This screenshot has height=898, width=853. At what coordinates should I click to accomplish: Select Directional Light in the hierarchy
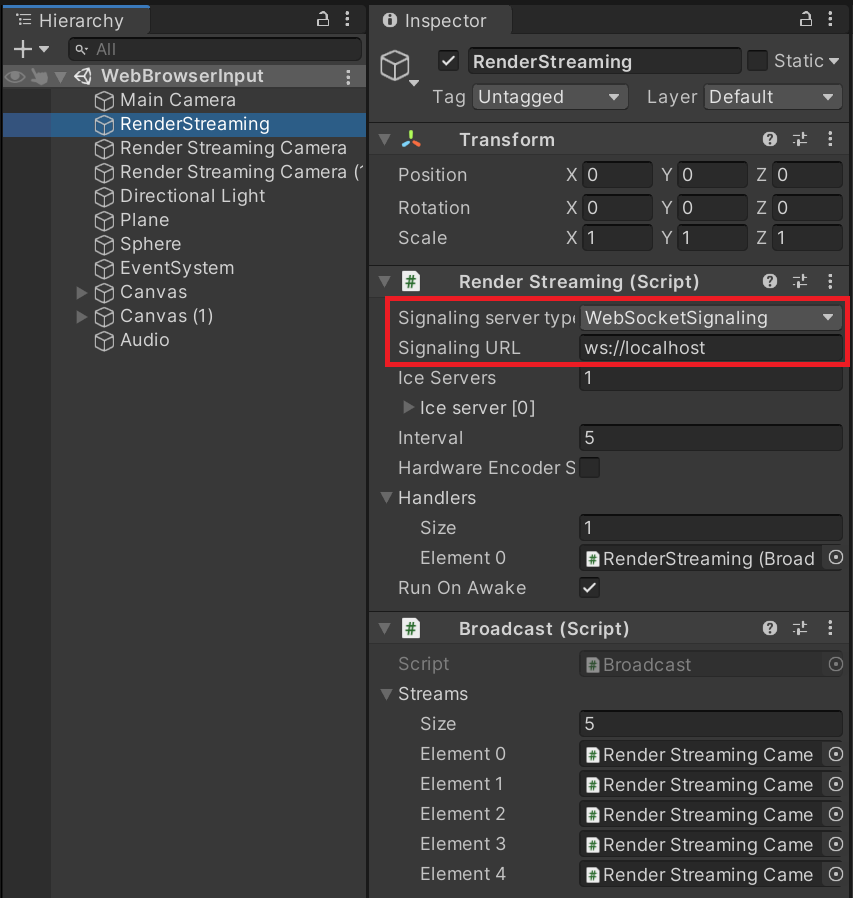(192, 196)
